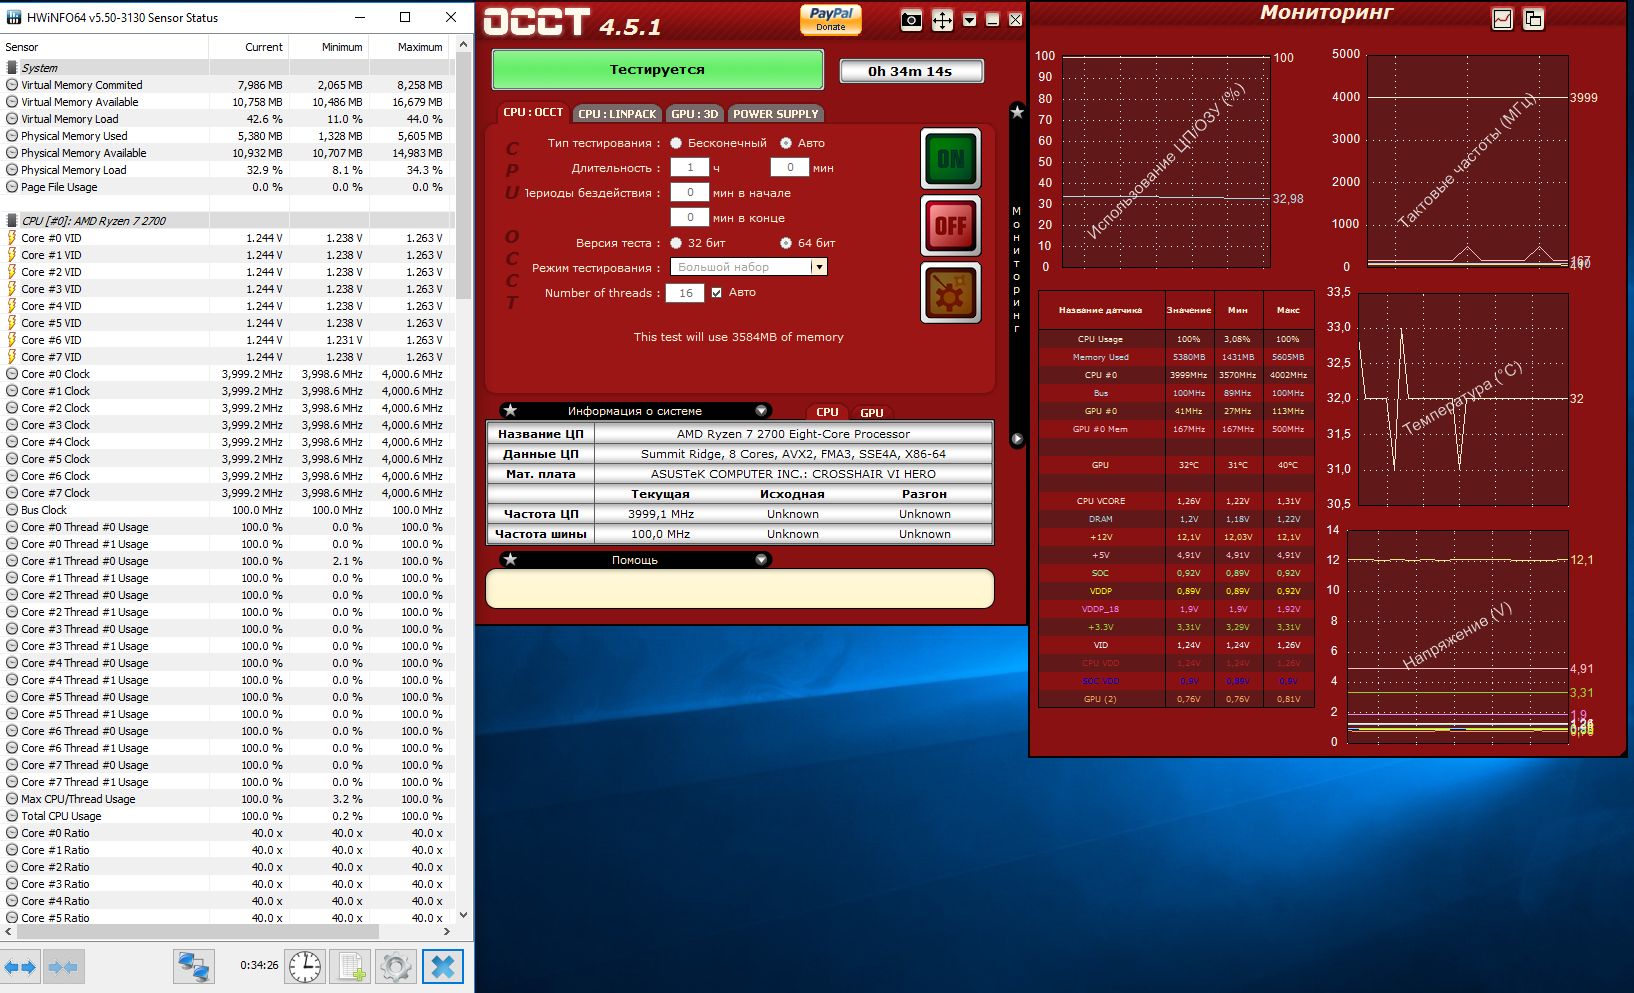Screen dimensions: 1634x993
Task: Stop the test with red OFF button
Action: pyautogui.click(x=950, y=225)
